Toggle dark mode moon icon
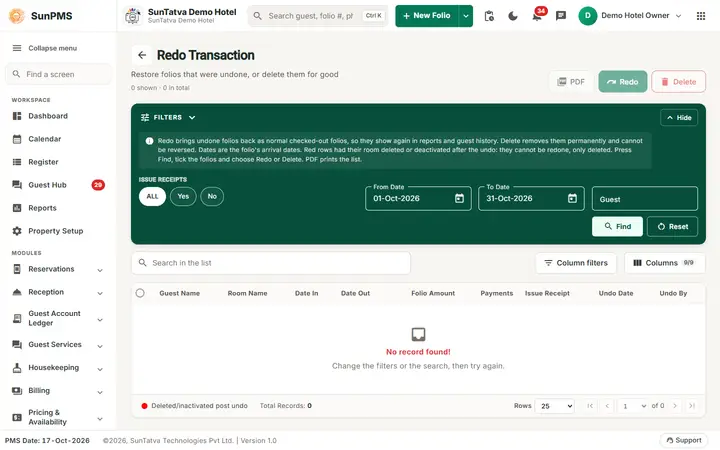This screenshot has height=450, width=720. 513,16
